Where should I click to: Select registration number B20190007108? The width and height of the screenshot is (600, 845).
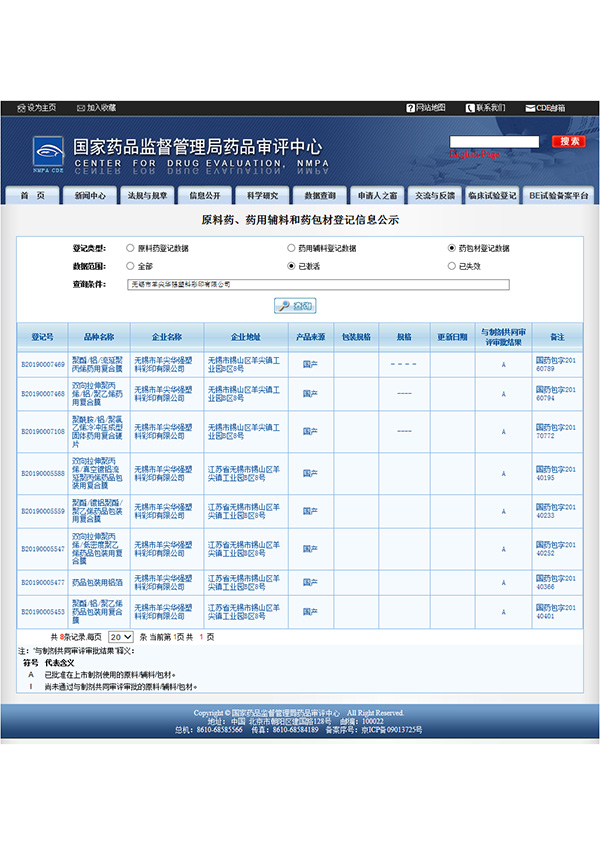[x=43, y=432]
